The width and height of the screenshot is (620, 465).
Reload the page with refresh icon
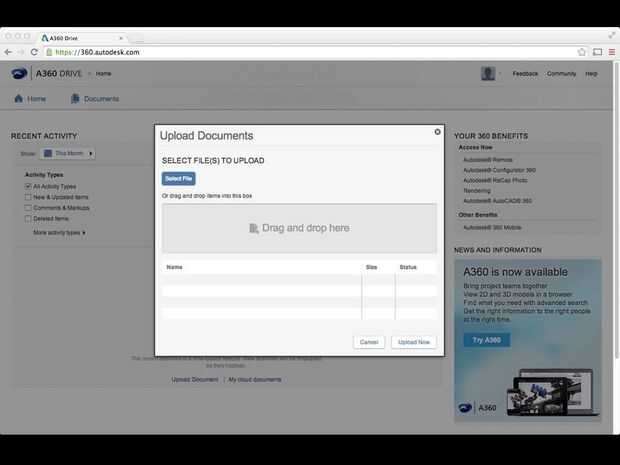click(34, 52)
